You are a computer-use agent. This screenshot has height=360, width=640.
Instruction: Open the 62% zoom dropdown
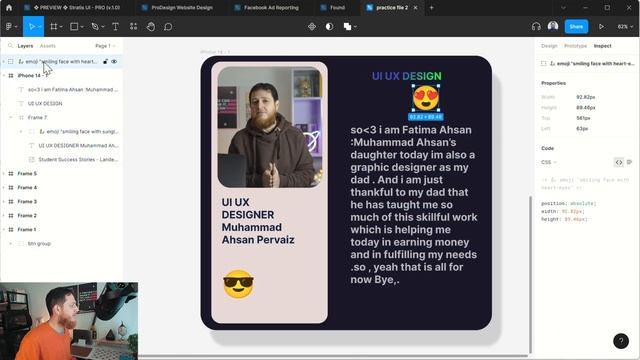(625, 27)
